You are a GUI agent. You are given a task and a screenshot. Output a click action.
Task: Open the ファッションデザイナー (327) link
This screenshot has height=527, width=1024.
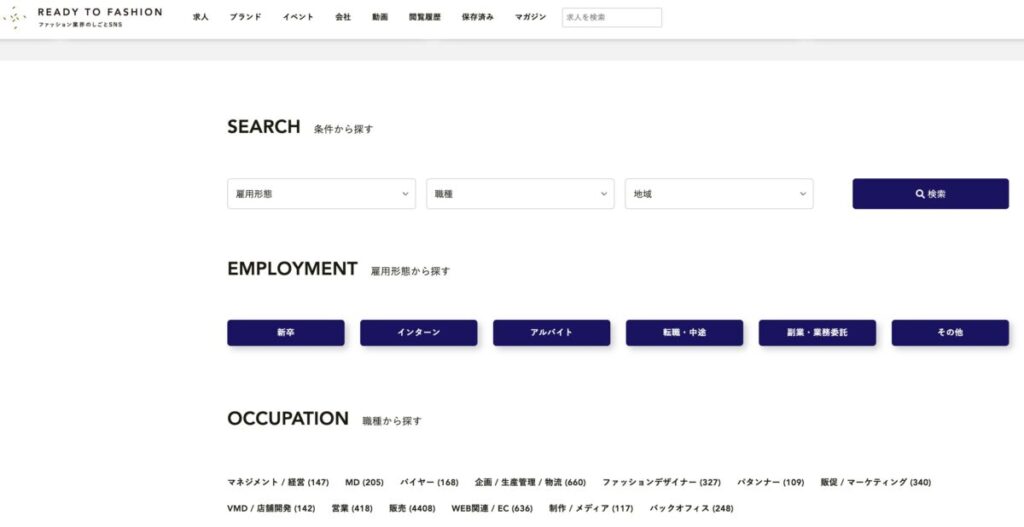661,482
